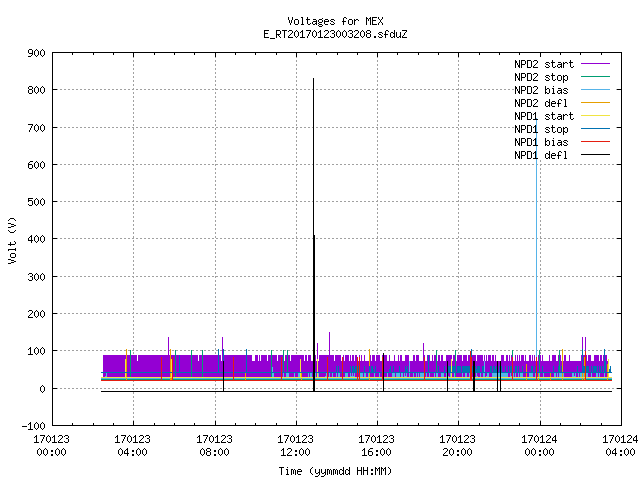Screen dimensions: 640x480
Task: Click the 'Volt (V)' y-axis label
Action: tap(13, 240)
